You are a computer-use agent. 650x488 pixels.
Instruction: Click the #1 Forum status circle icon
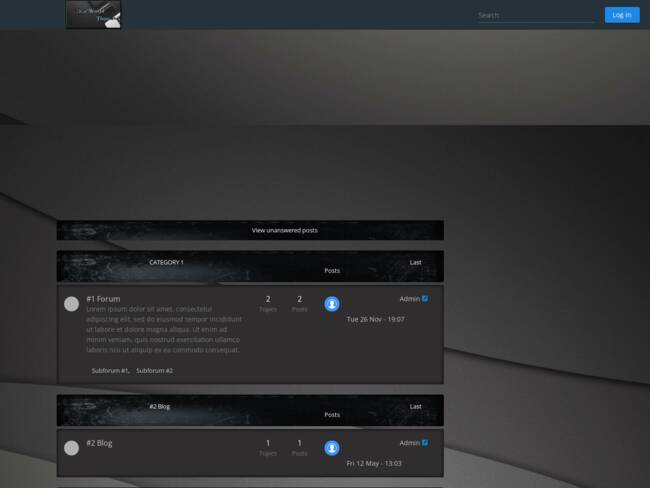[72, 304]
